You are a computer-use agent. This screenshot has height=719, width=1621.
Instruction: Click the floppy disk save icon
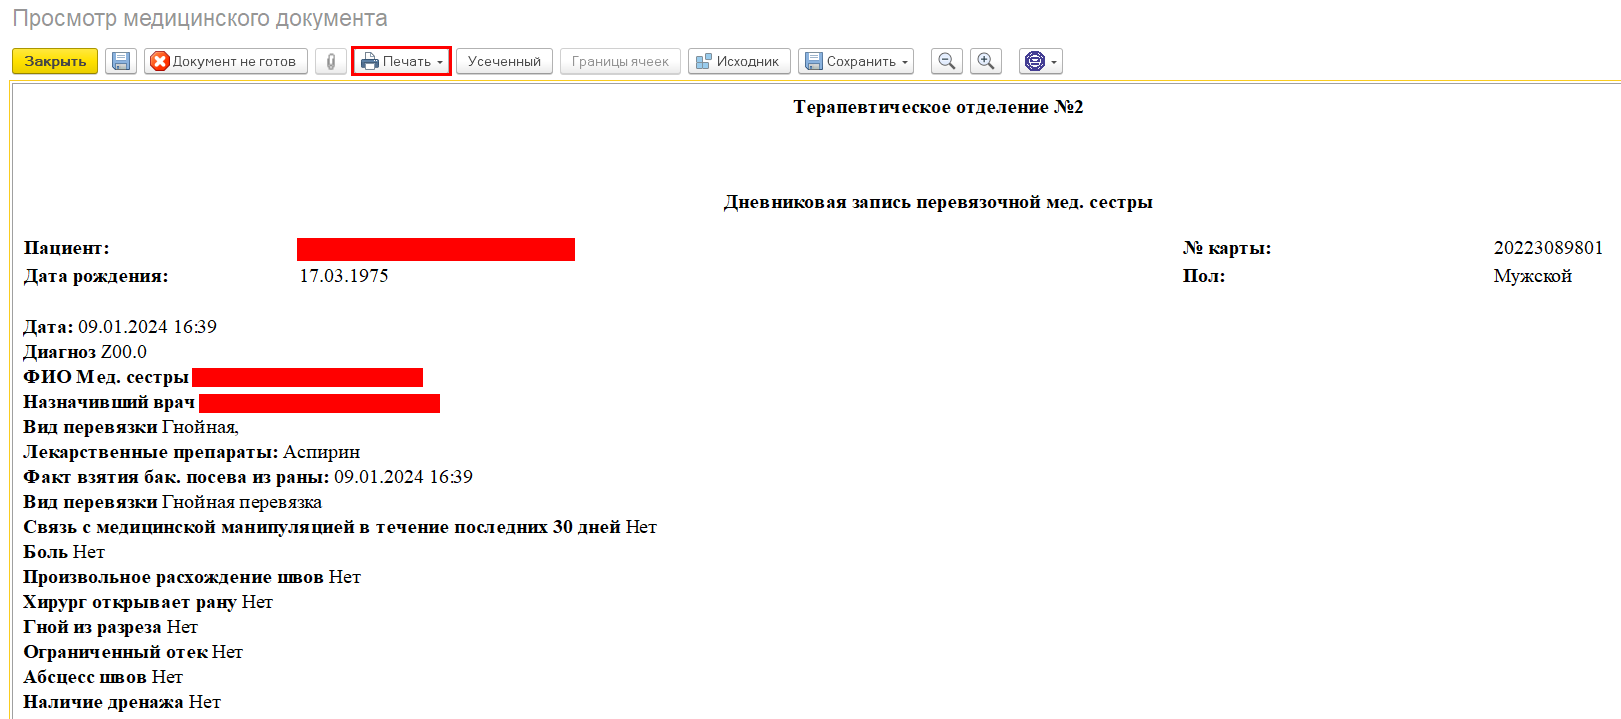(x=121, y=61)
